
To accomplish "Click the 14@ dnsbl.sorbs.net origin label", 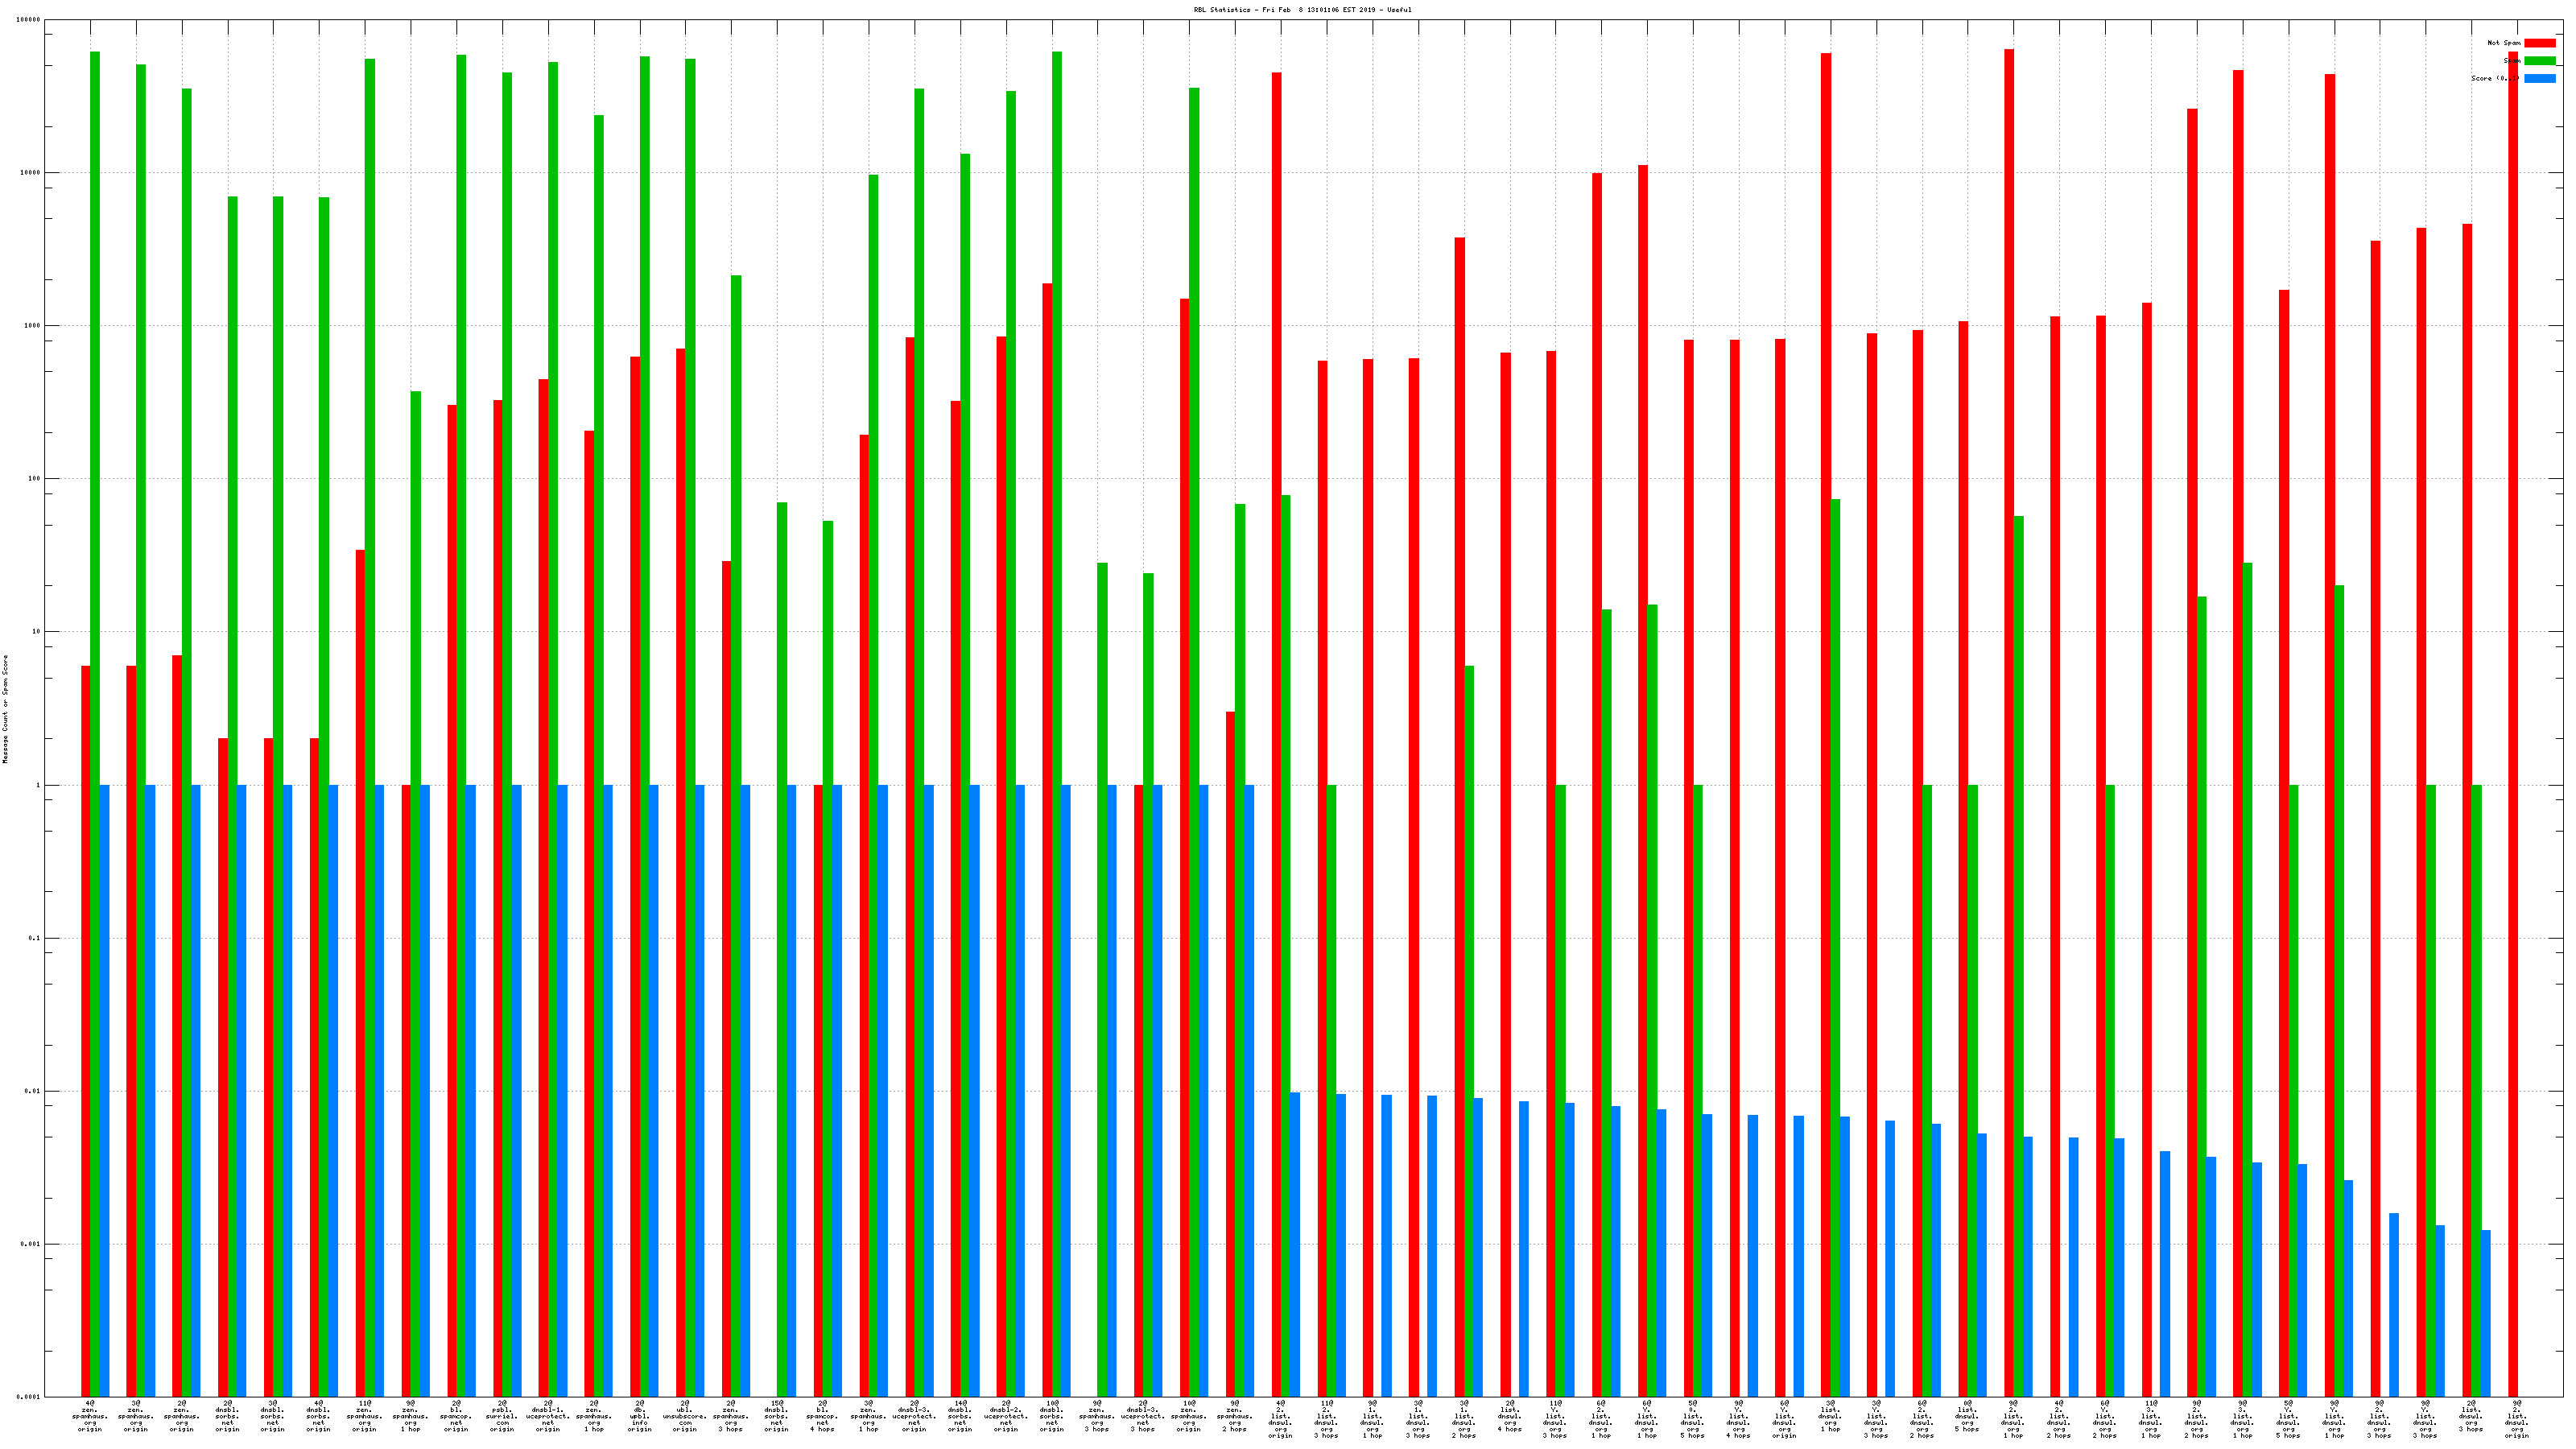I will coord(960,1416).
